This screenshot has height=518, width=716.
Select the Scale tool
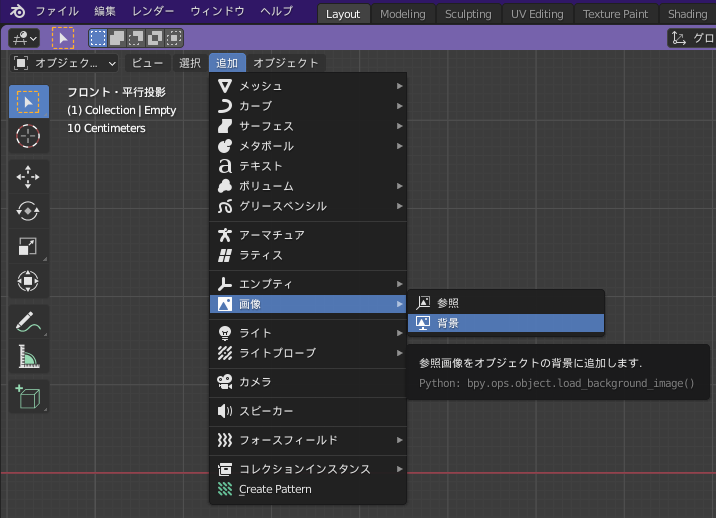point(28,246)
